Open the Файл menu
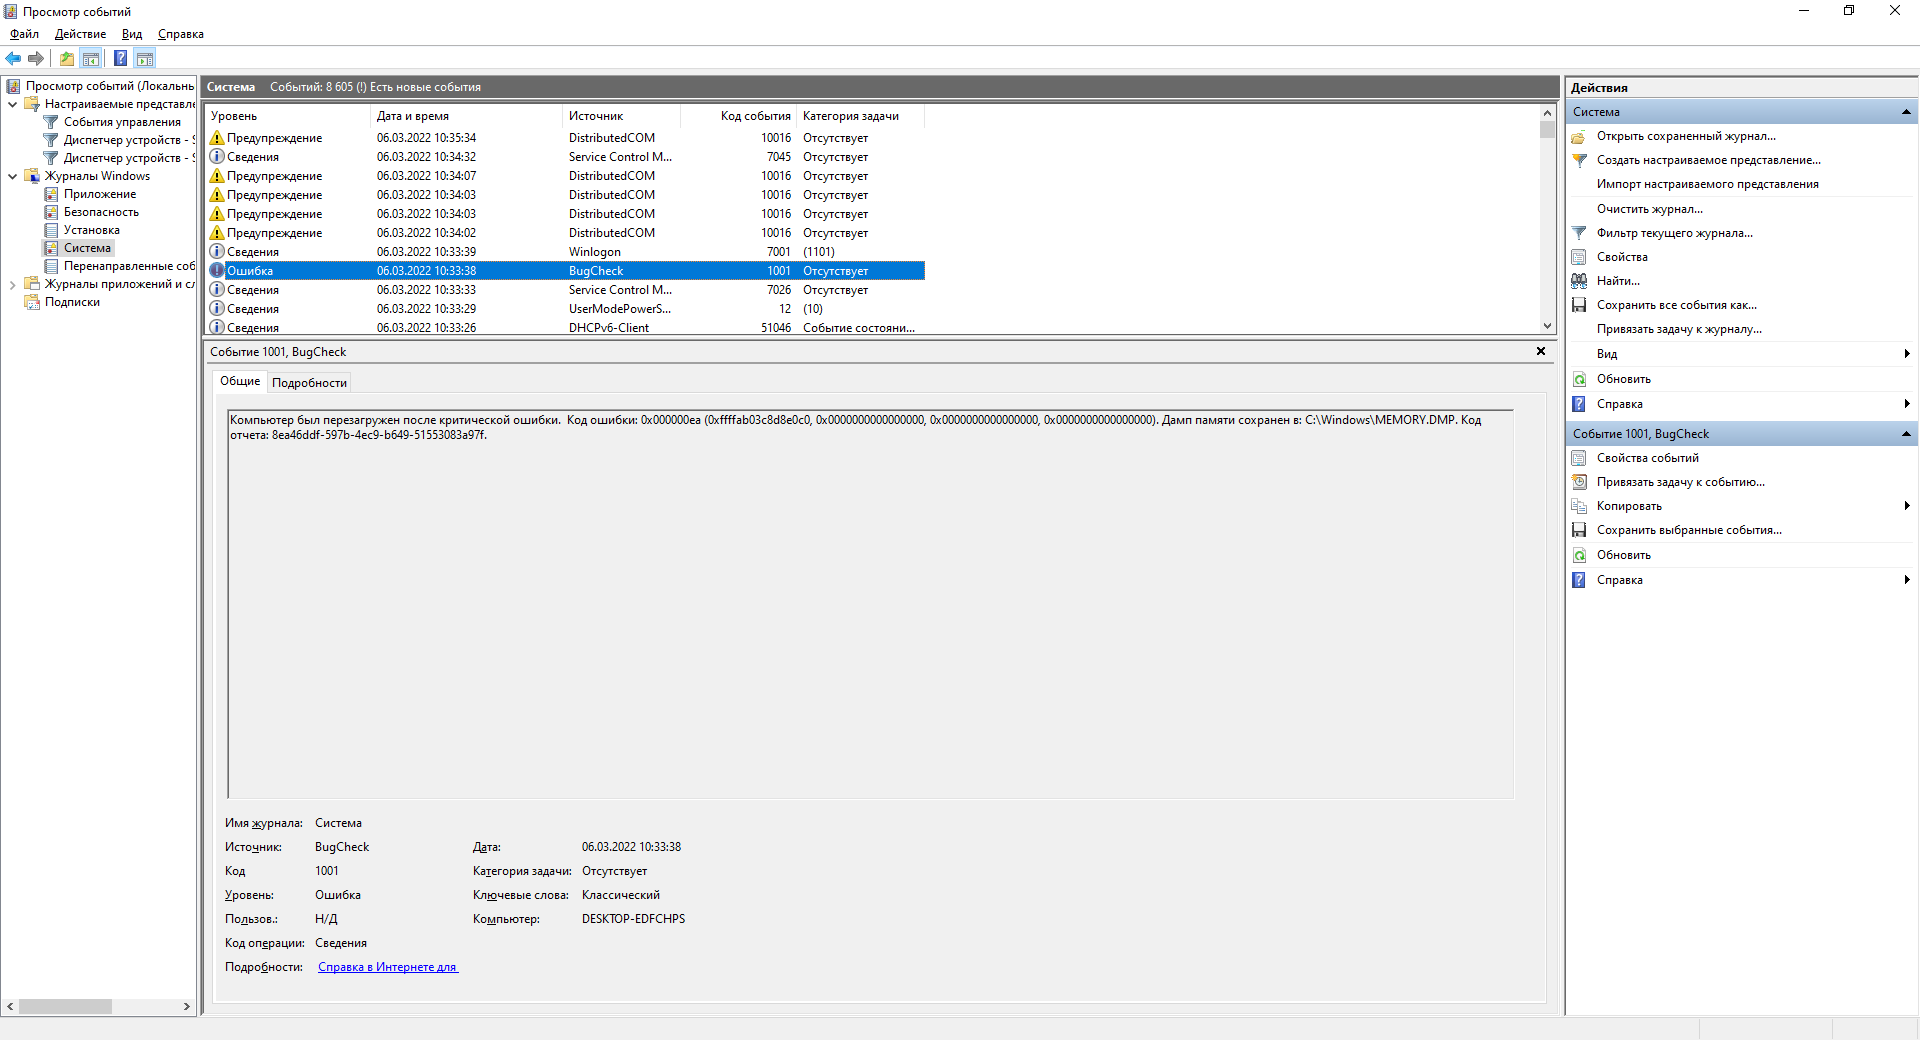This screenshot has width=1920, height=1040. coord(24,34)
